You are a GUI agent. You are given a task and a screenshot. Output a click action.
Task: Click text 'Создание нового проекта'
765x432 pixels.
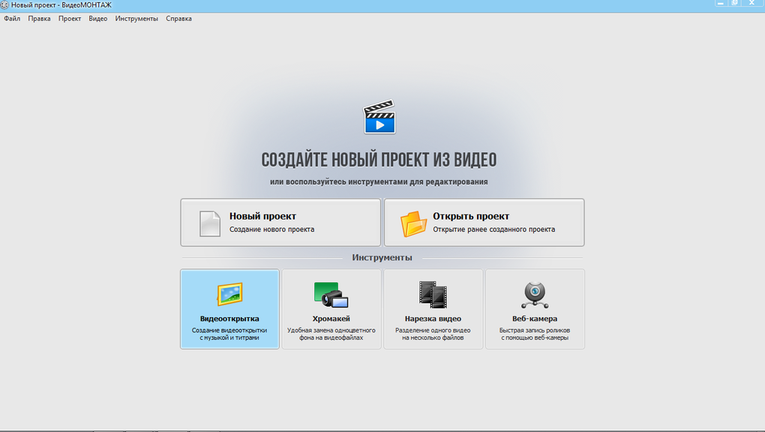272,229
